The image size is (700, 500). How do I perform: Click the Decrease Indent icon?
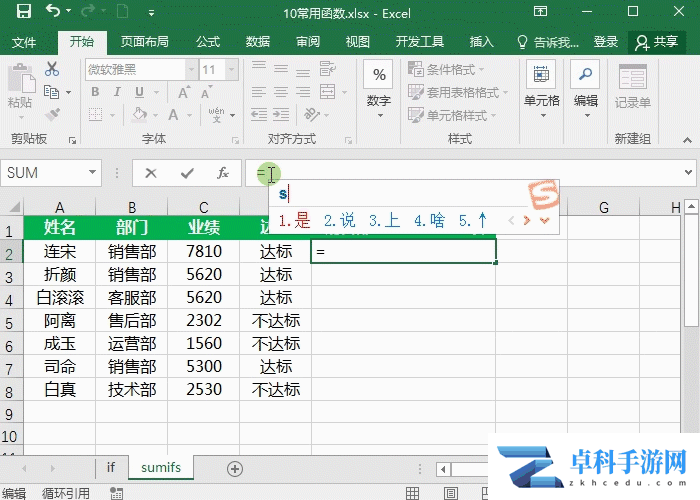point(259,115)
